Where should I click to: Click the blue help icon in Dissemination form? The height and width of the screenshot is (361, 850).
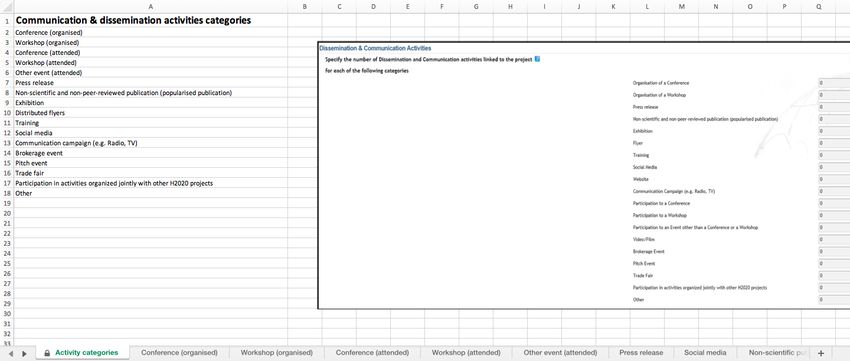click(x=537, y=59)
